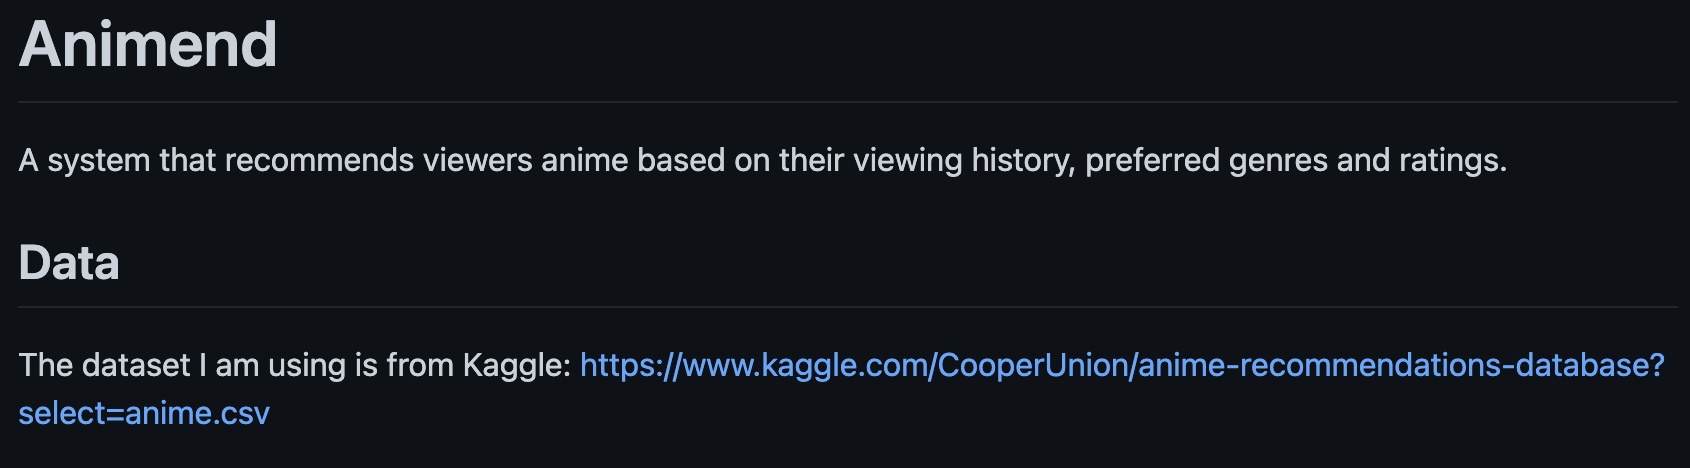The width and height of the screenshot is (1690, 468).
Task: Click the 'https://' start of the link
Action: click(x=630, y=366)
